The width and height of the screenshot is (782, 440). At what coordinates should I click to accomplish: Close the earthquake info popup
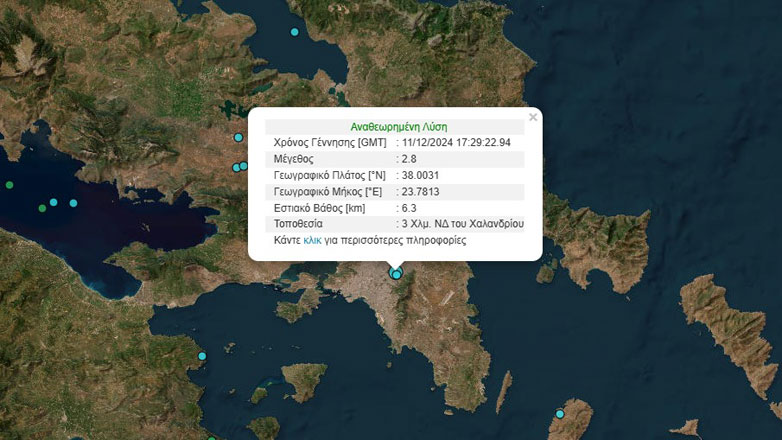tap(533, 117)
